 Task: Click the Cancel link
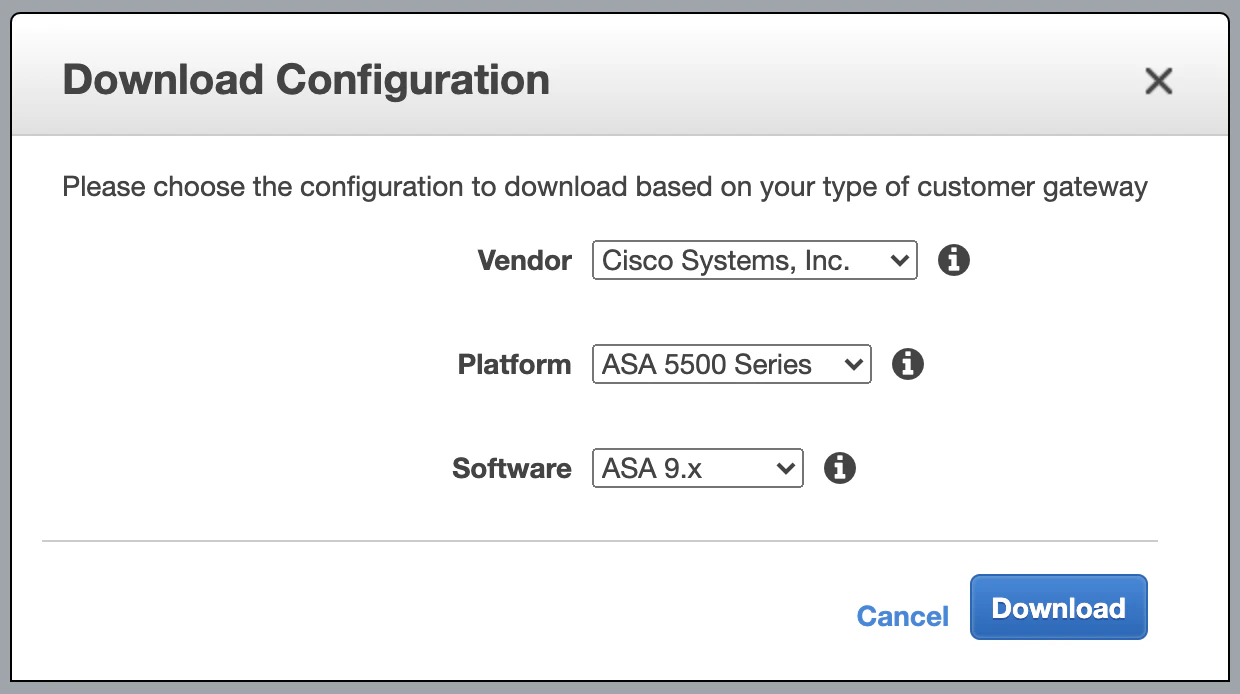pyautogui.click(x=902, y=616)
